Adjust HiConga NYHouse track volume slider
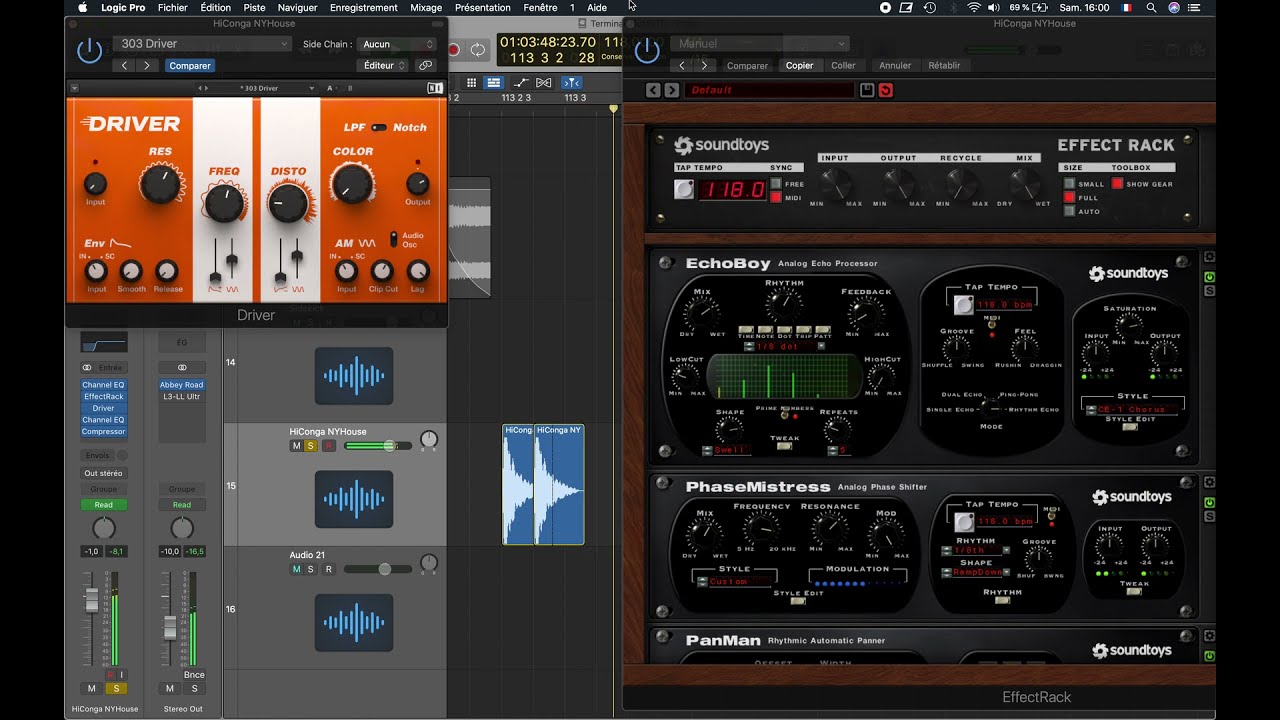 [x=378, y=446]
